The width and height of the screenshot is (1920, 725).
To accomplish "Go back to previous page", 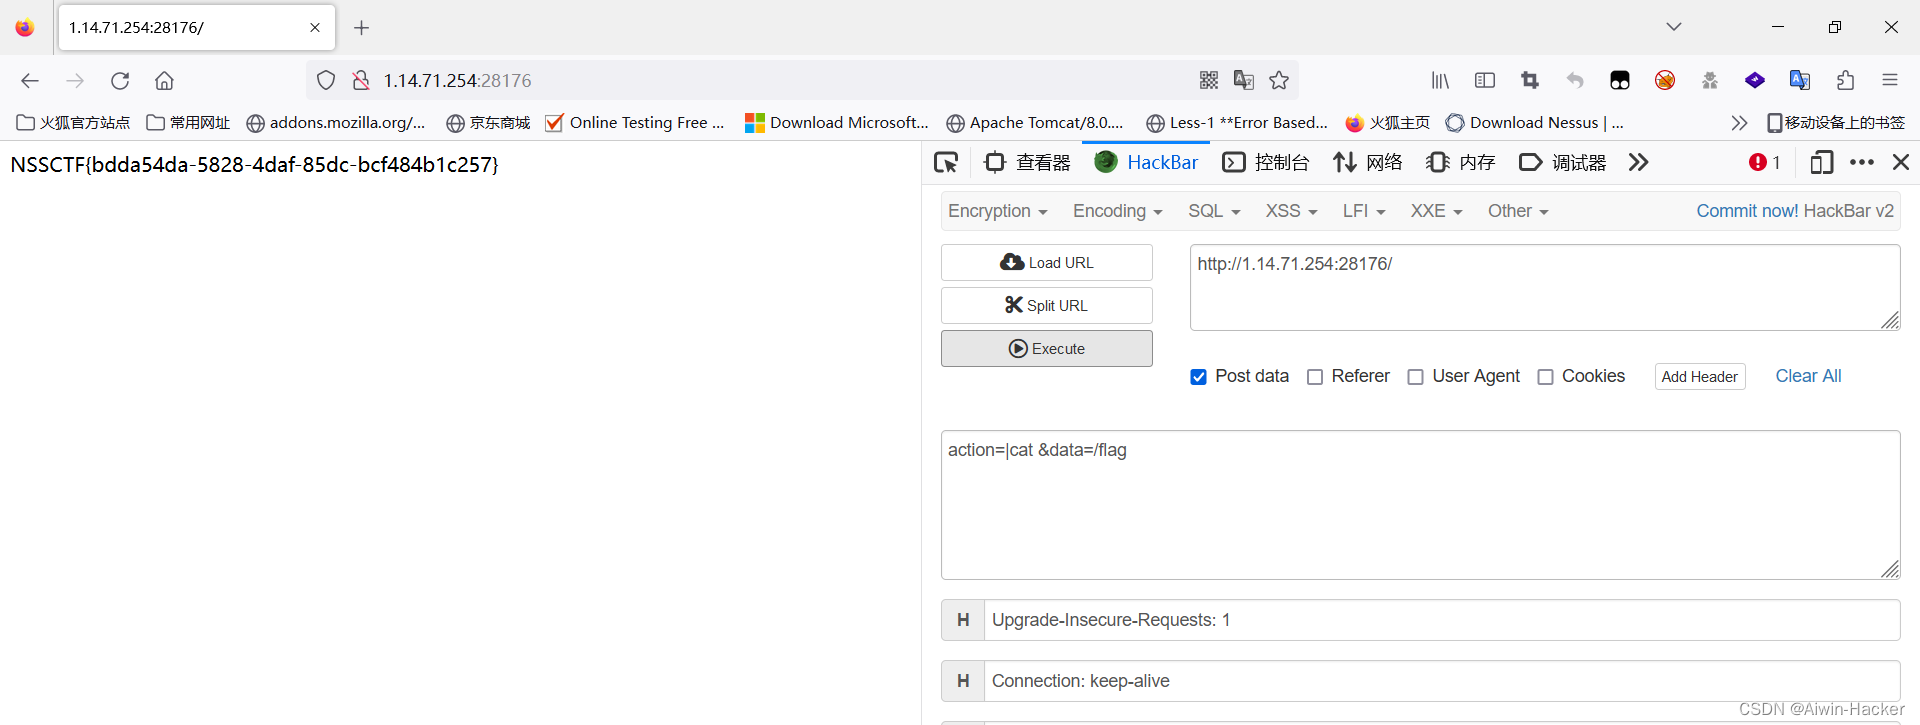I will coord(30,81).
